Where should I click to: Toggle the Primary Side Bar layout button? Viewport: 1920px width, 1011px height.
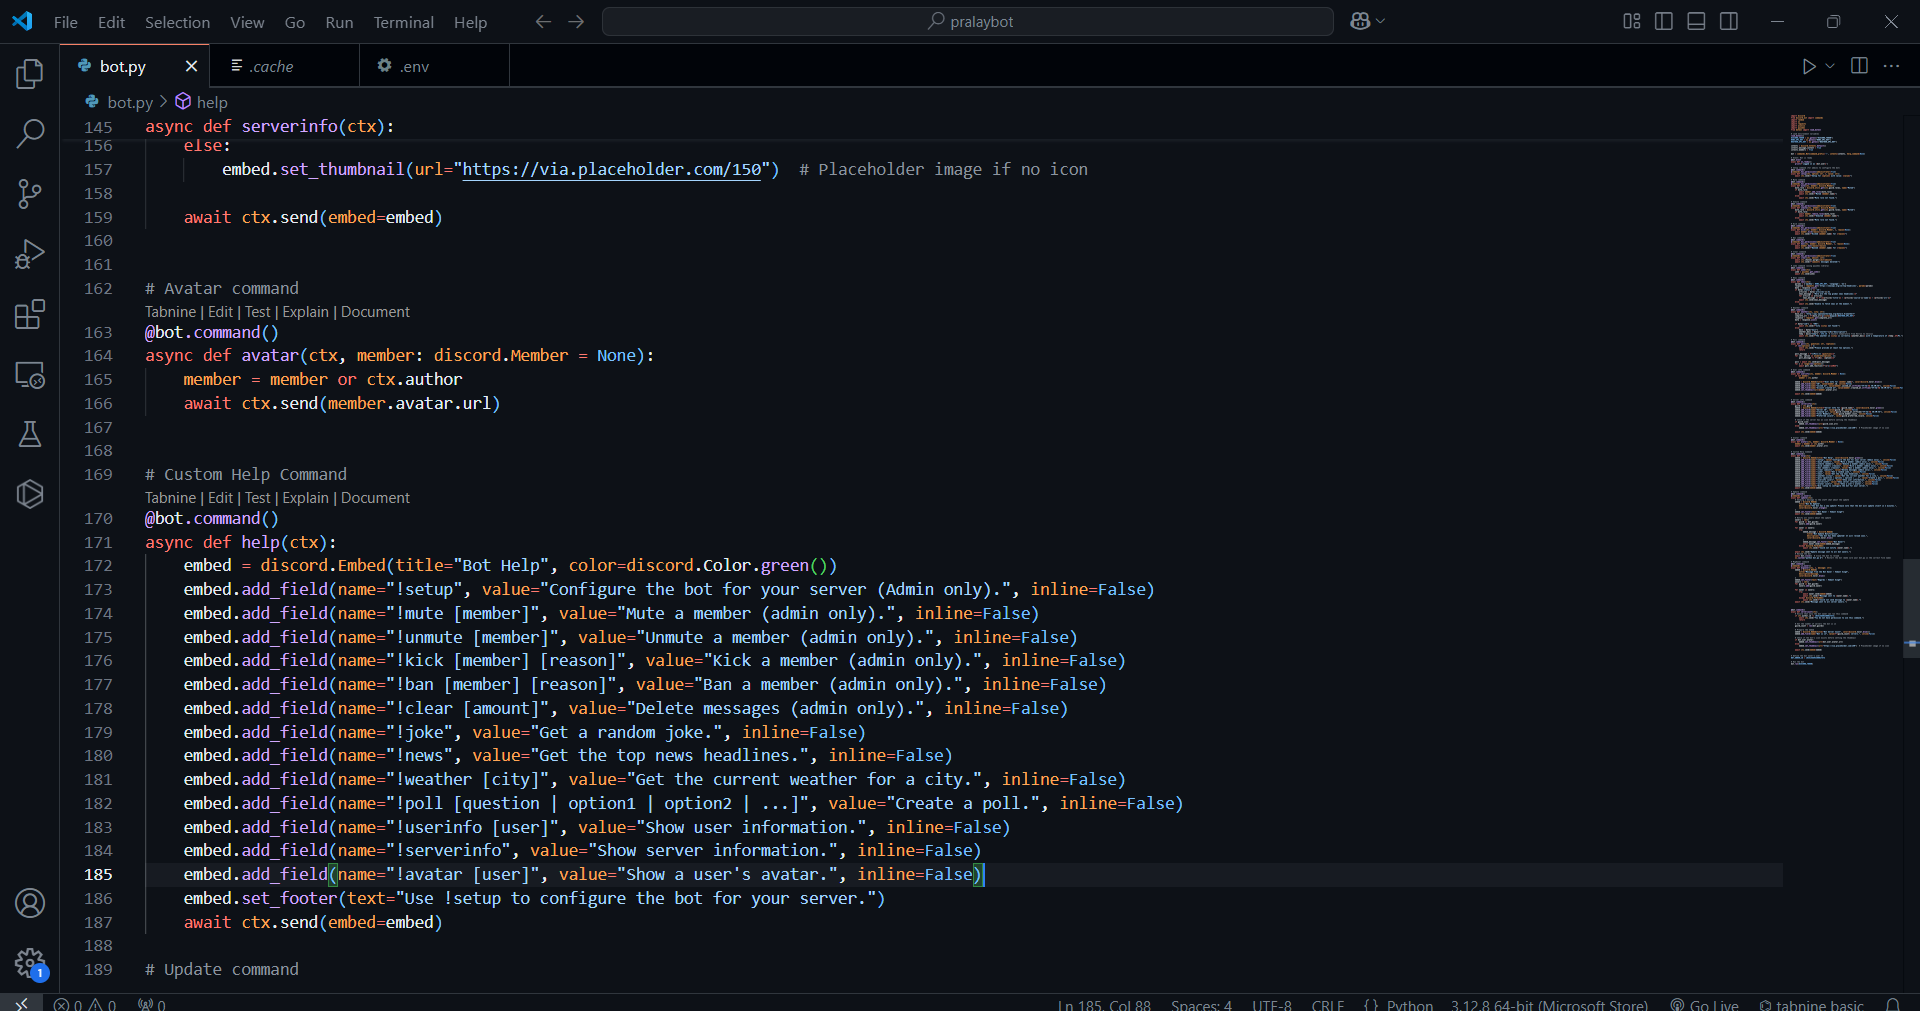(x=1664, y=21)
